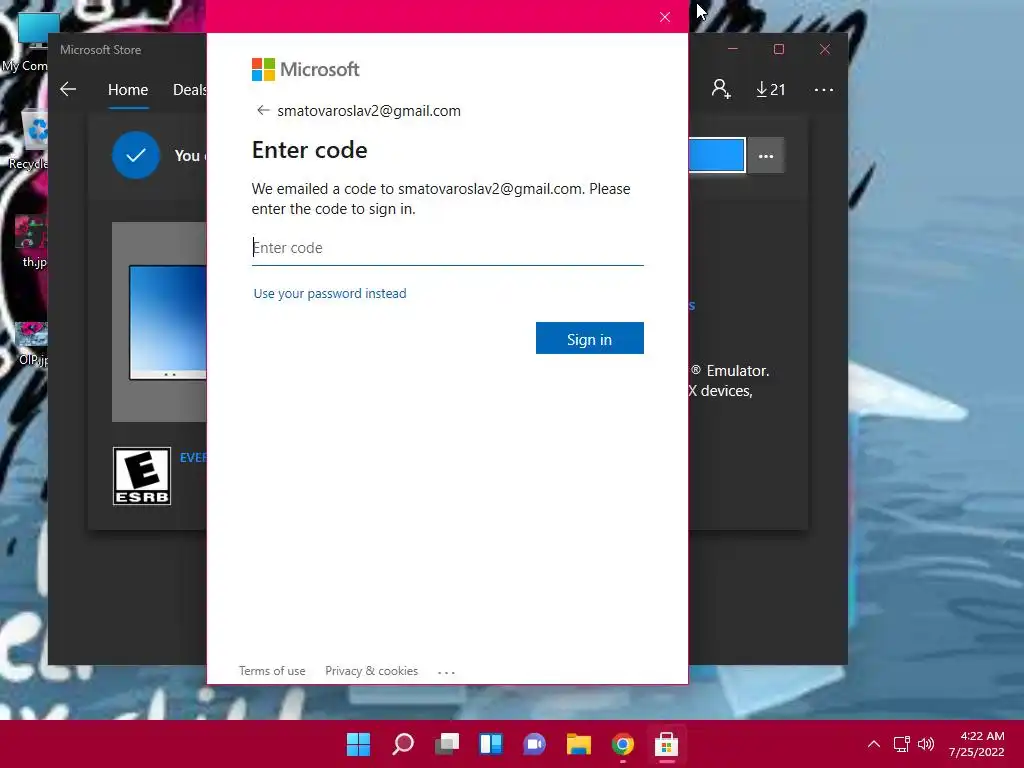Click the app screenshot thumbnail in Store
Viewport: 1024px width, 768px height.
click(x=159, y=322)
